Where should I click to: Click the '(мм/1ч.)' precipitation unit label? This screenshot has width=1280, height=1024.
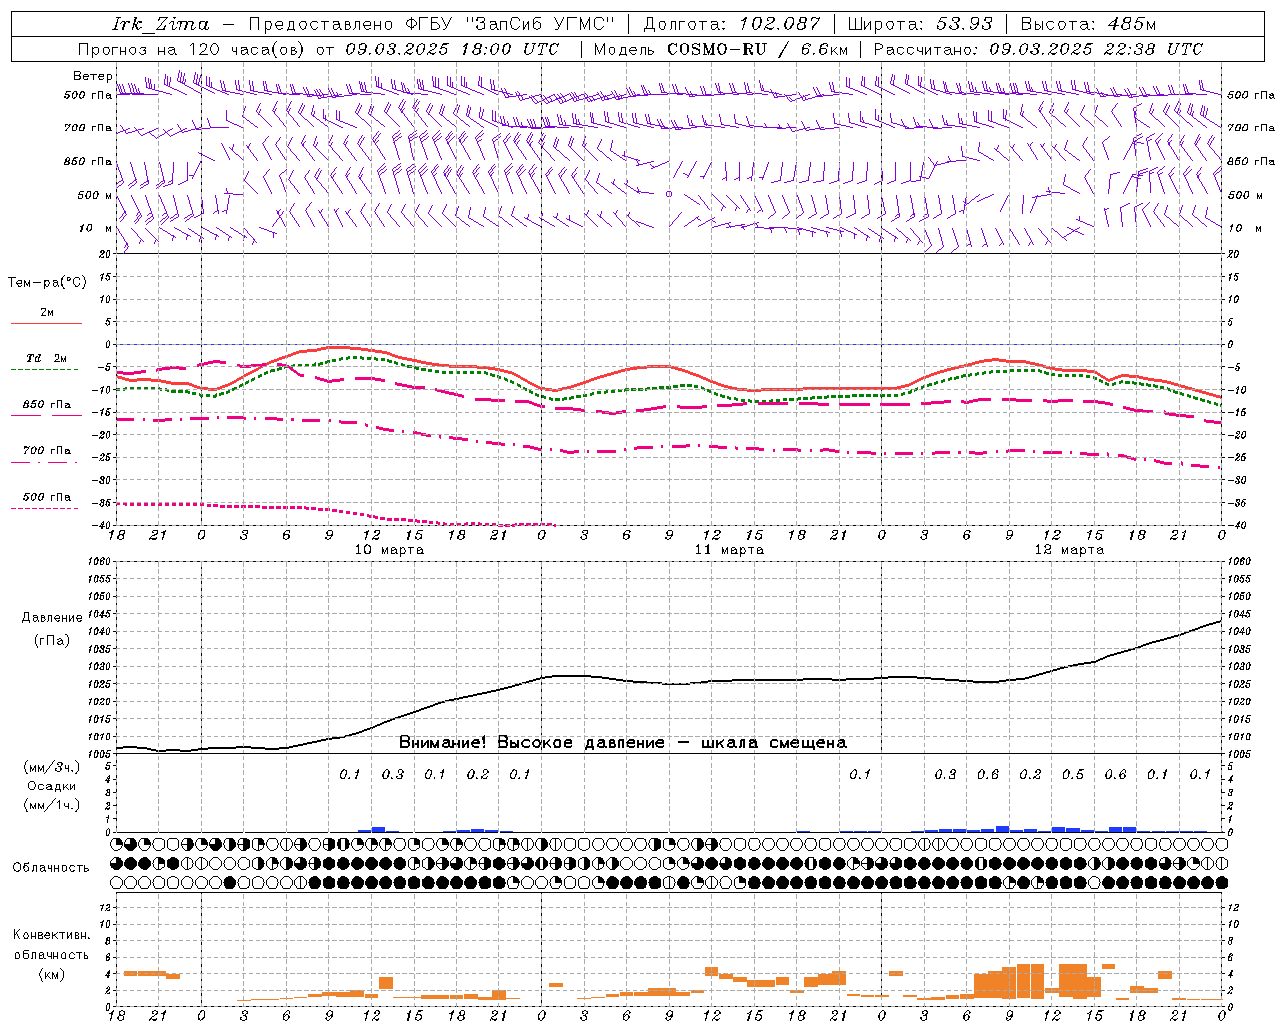tap(52, 805)
